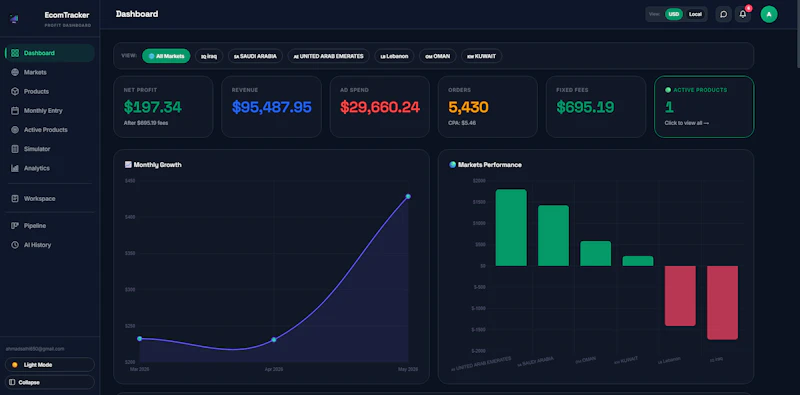Switch currency view to USD

[673, 14]
